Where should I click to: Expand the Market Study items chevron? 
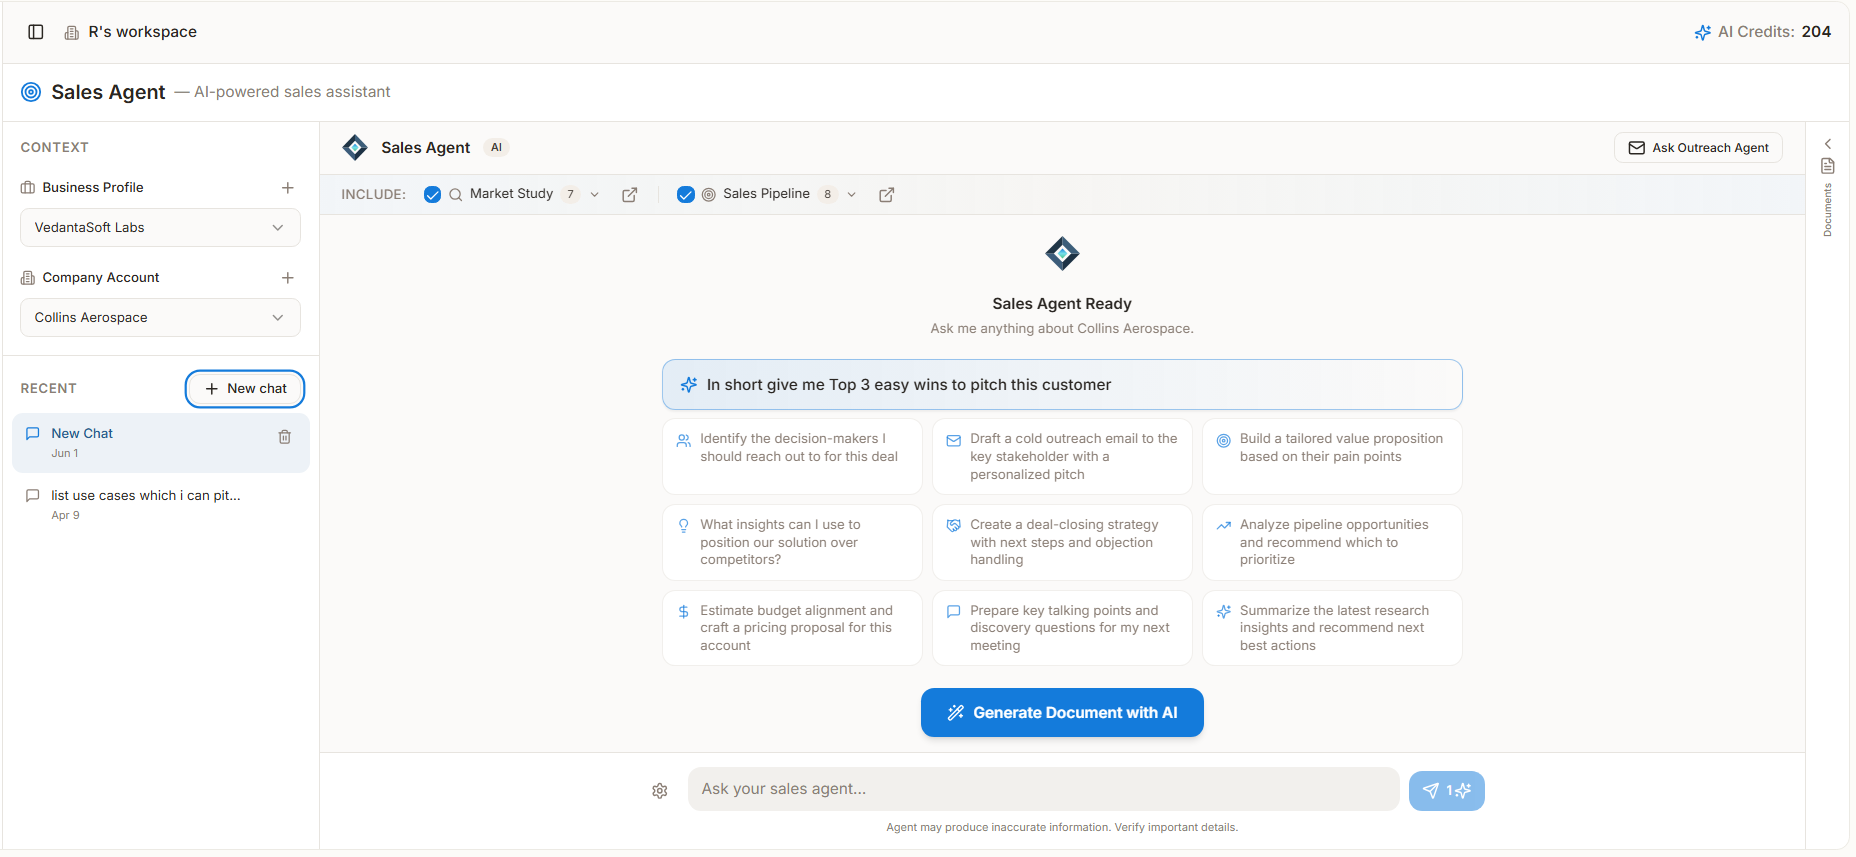point(595,195)
